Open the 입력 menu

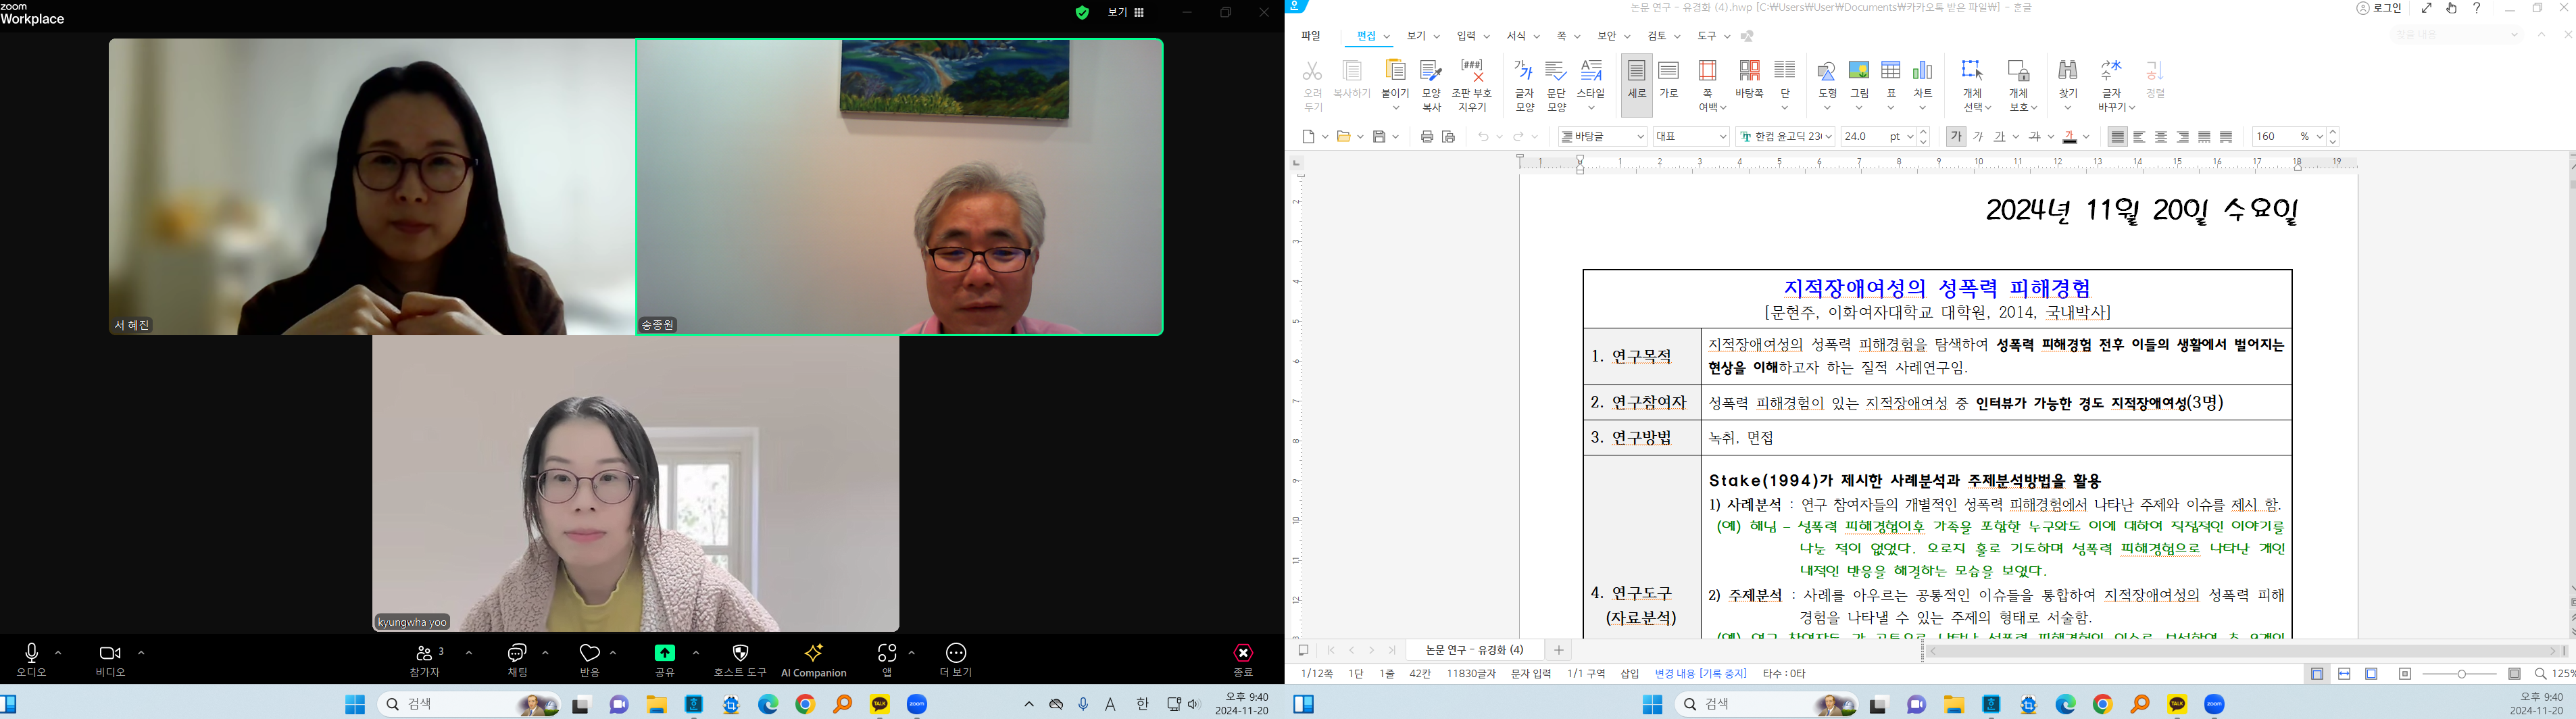pos(1466,36)
